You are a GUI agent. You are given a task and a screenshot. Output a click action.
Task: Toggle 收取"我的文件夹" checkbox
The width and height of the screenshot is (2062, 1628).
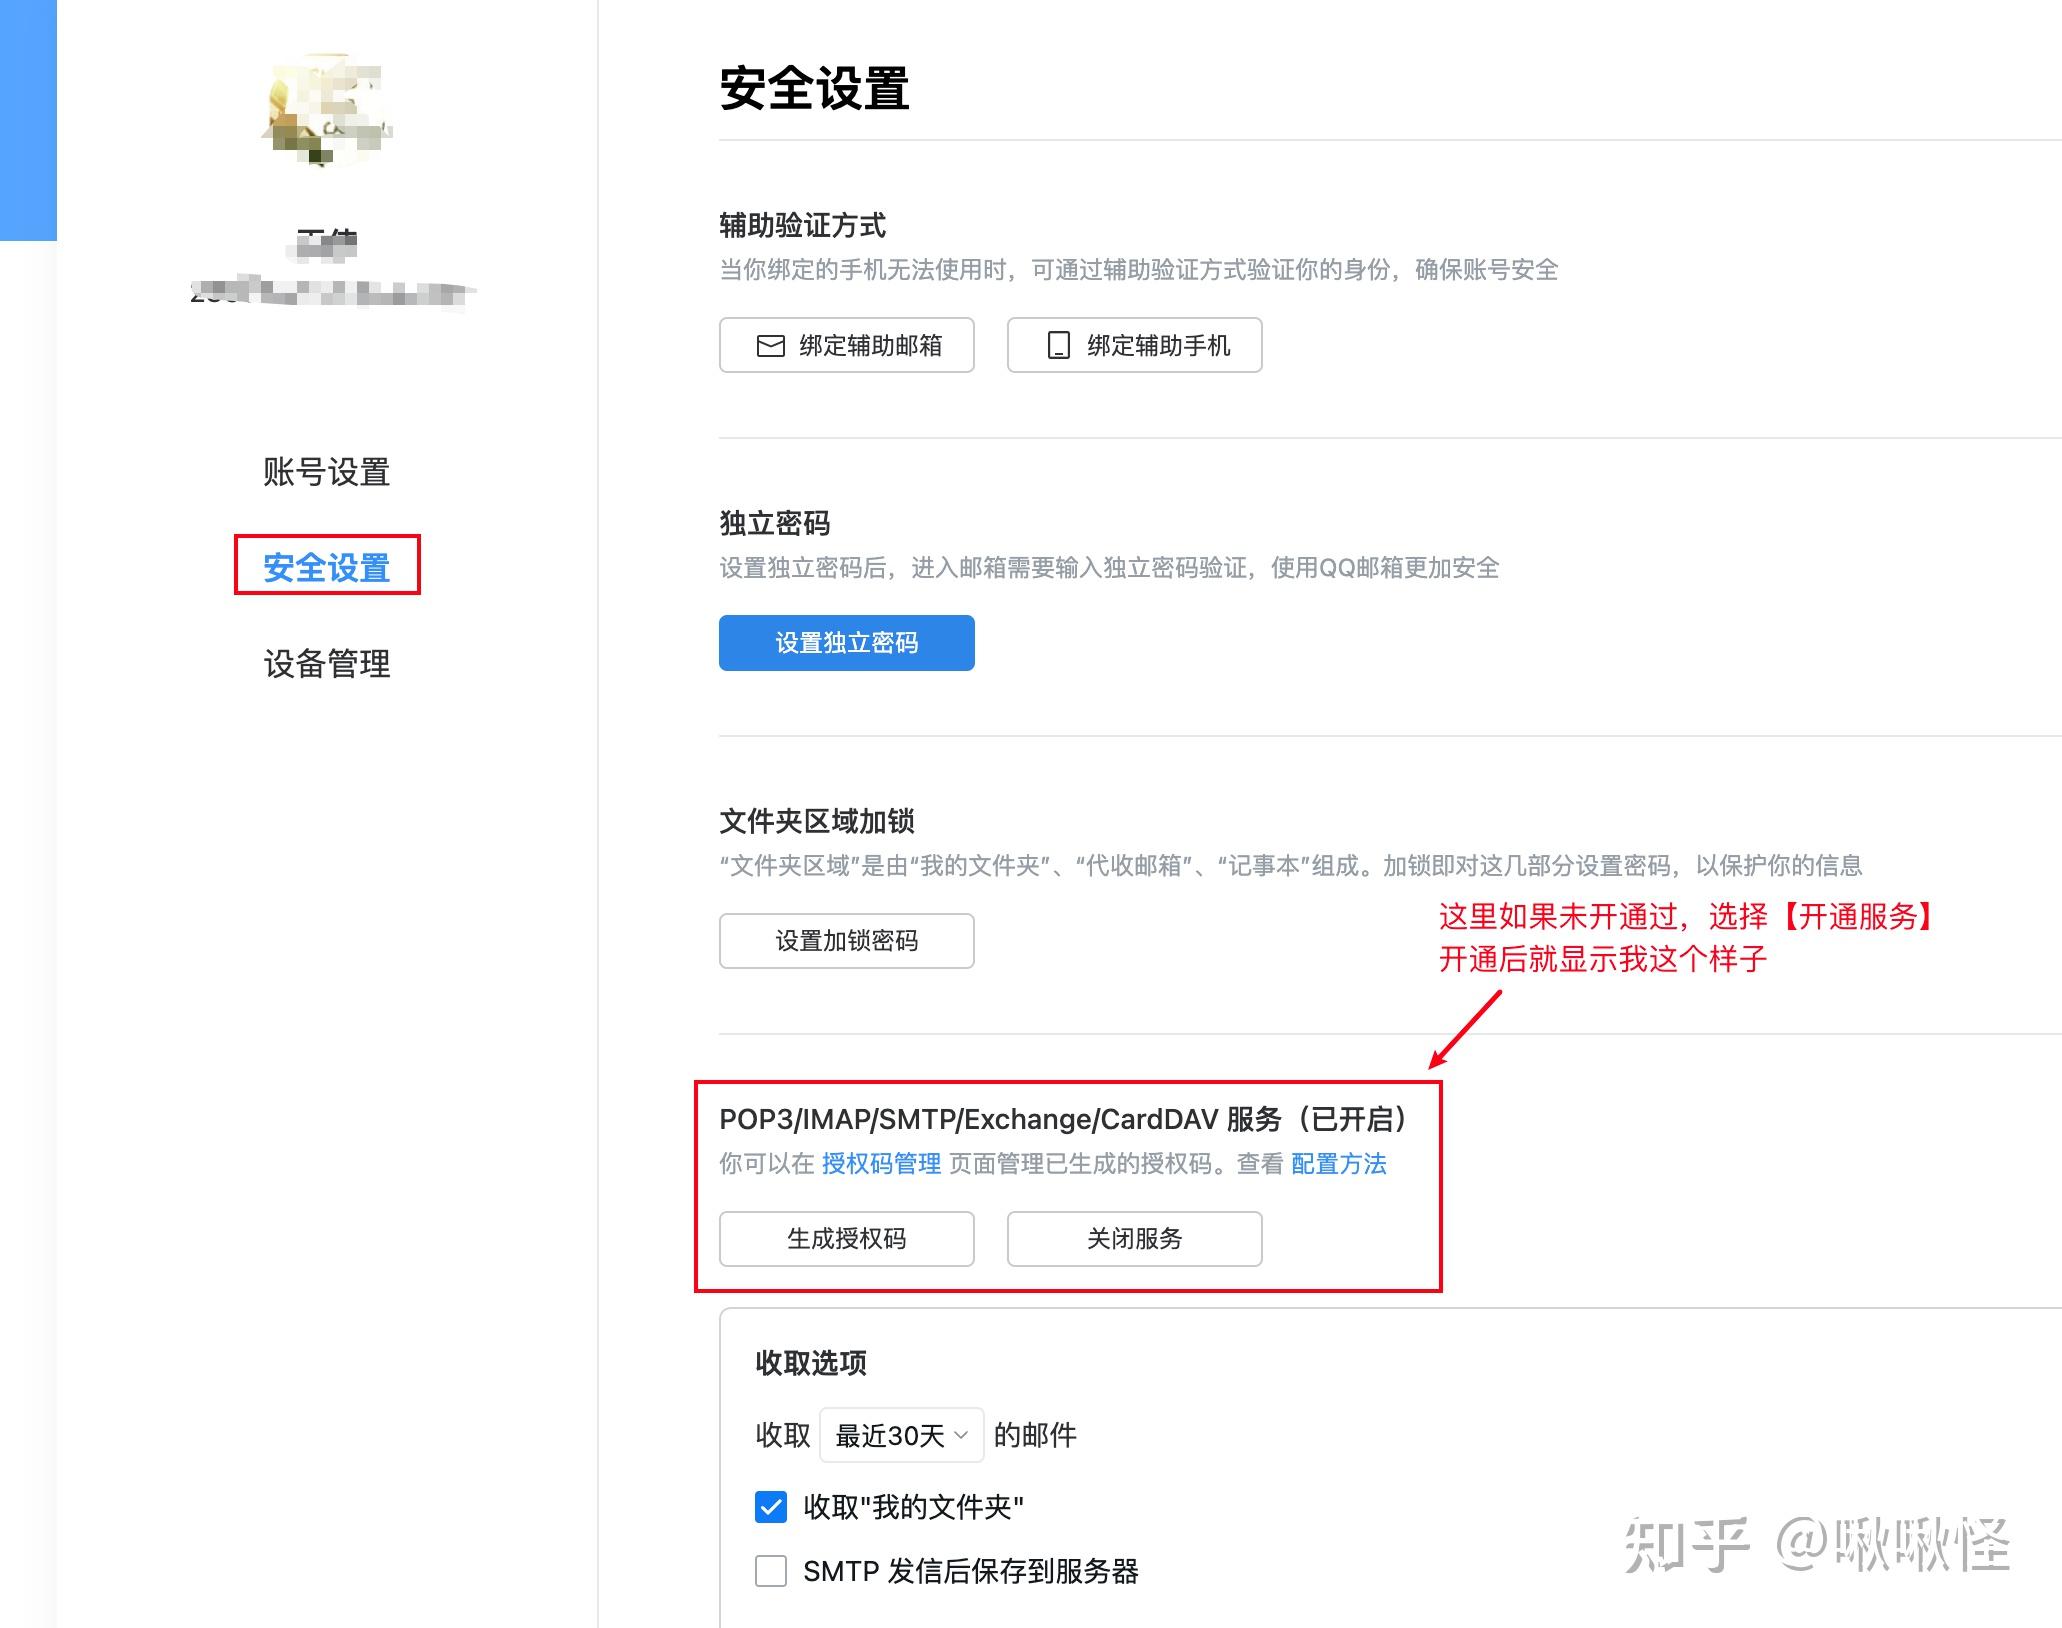[x=771, y=1507]
